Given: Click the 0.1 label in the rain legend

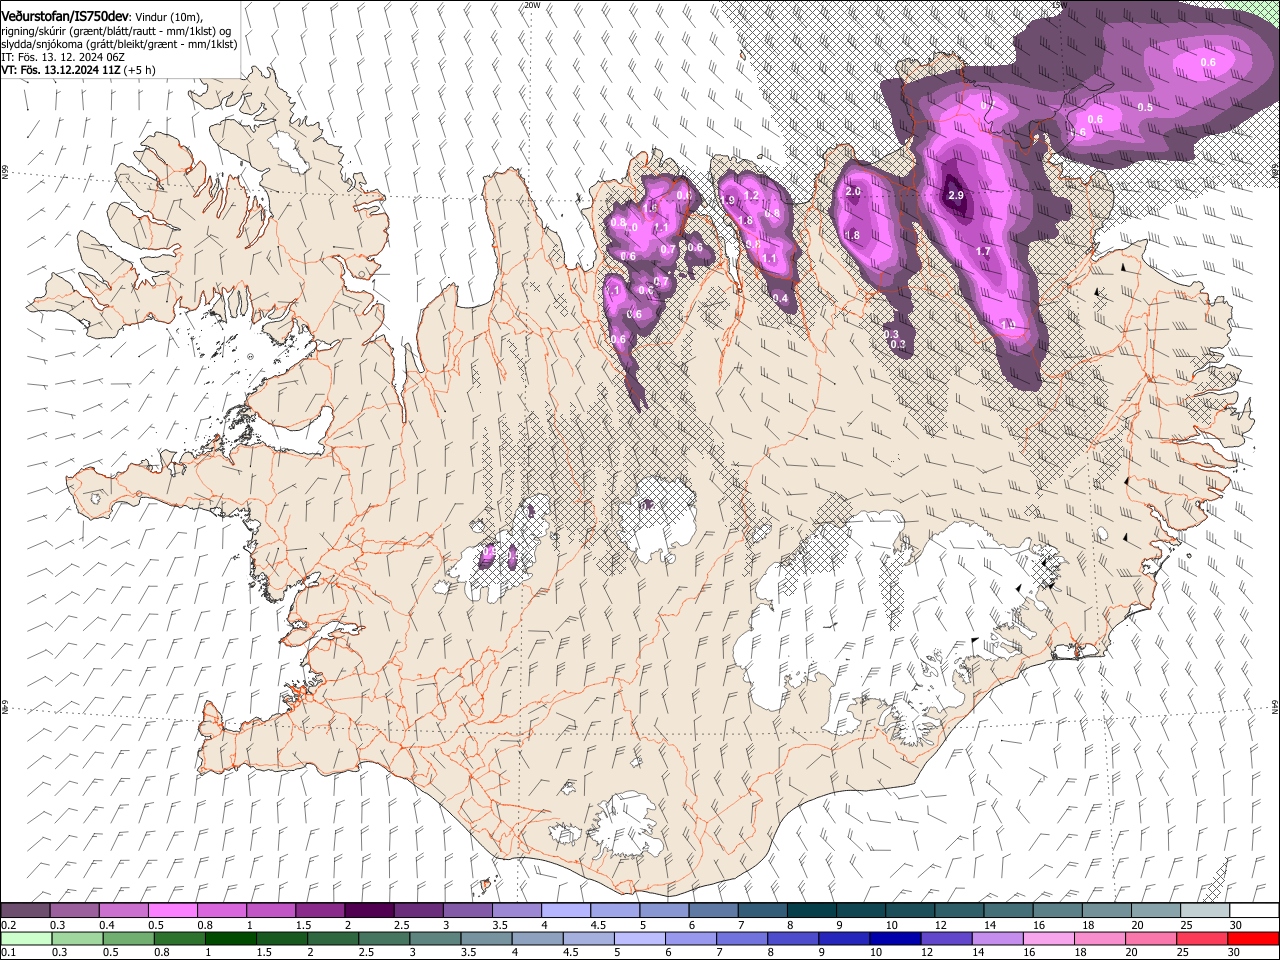Looking at the screenshot, I should pyautogui.click(x=7, y=953).
